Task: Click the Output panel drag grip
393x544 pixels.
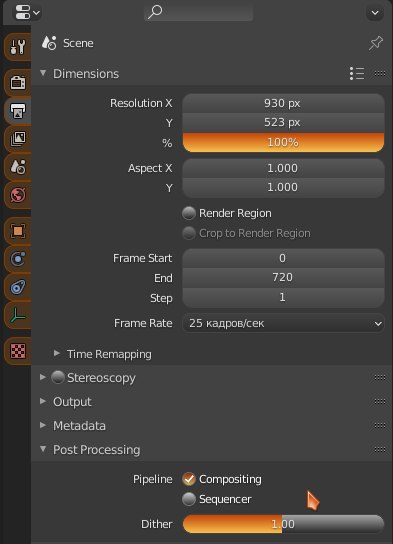Action: pyautogui.click(x=380, y=402)
